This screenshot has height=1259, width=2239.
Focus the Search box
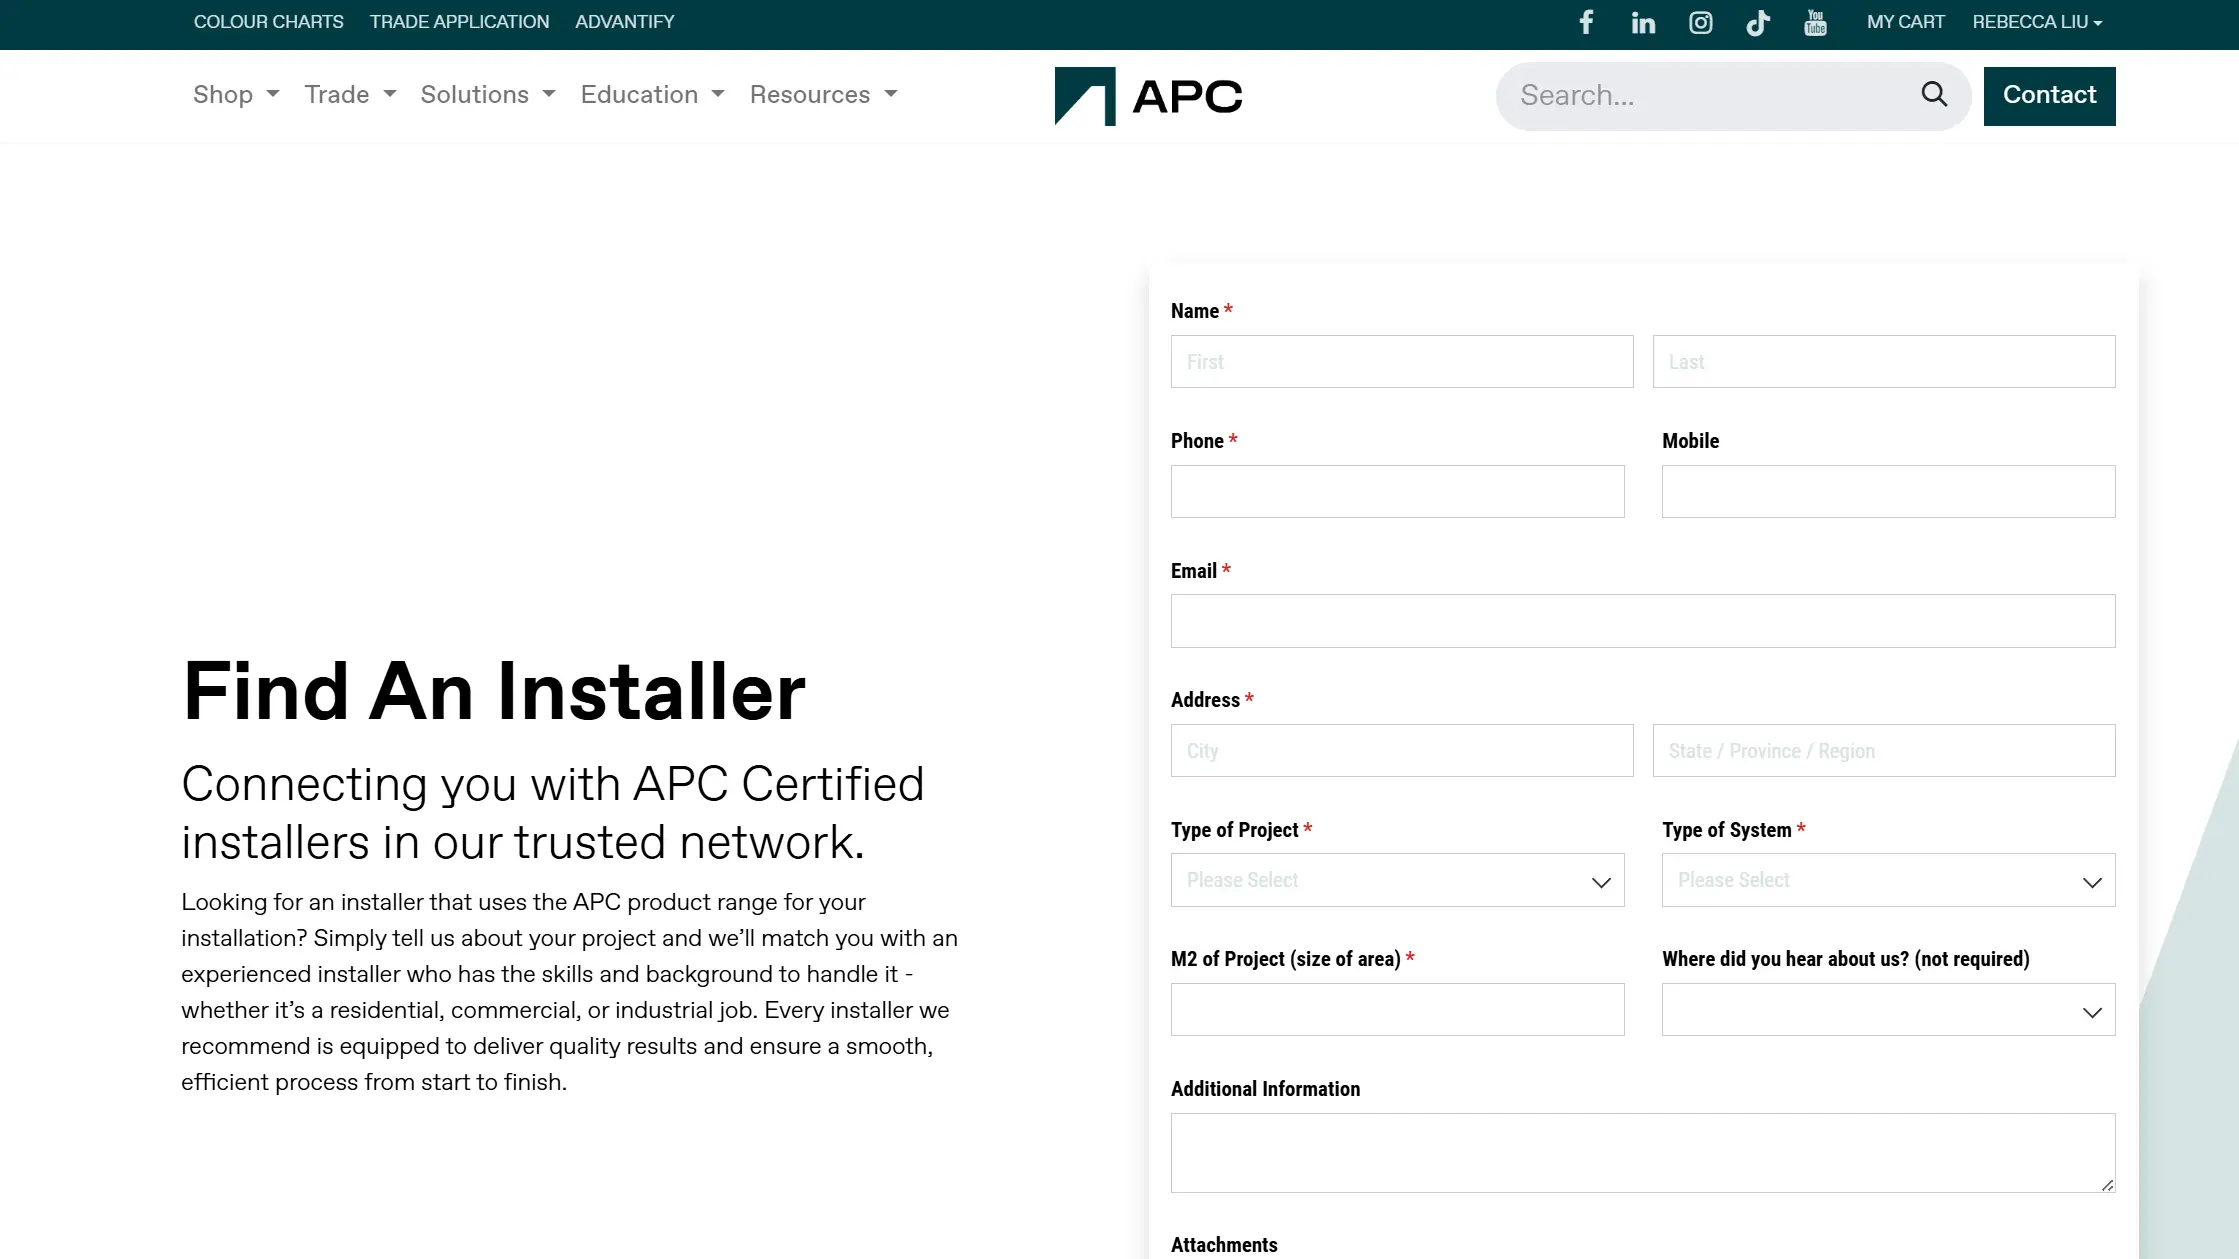tap(1710, 95)
